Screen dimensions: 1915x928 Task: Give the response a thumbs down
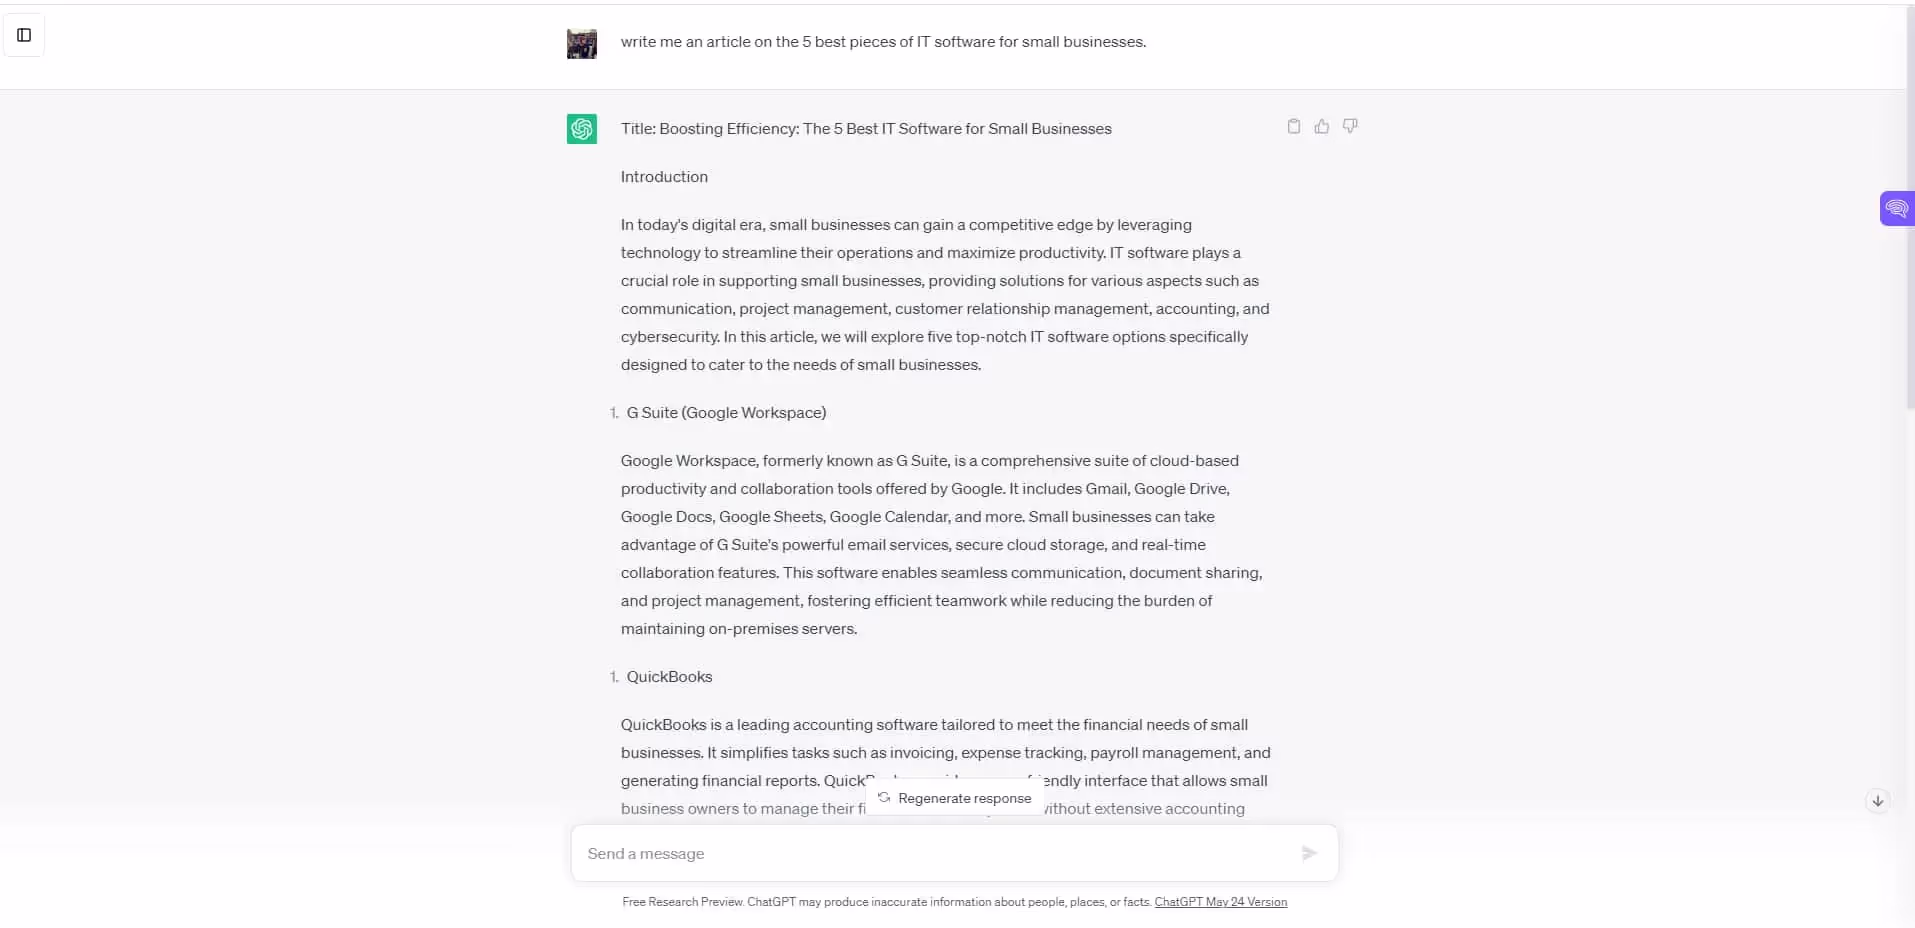coord(1349,126)
